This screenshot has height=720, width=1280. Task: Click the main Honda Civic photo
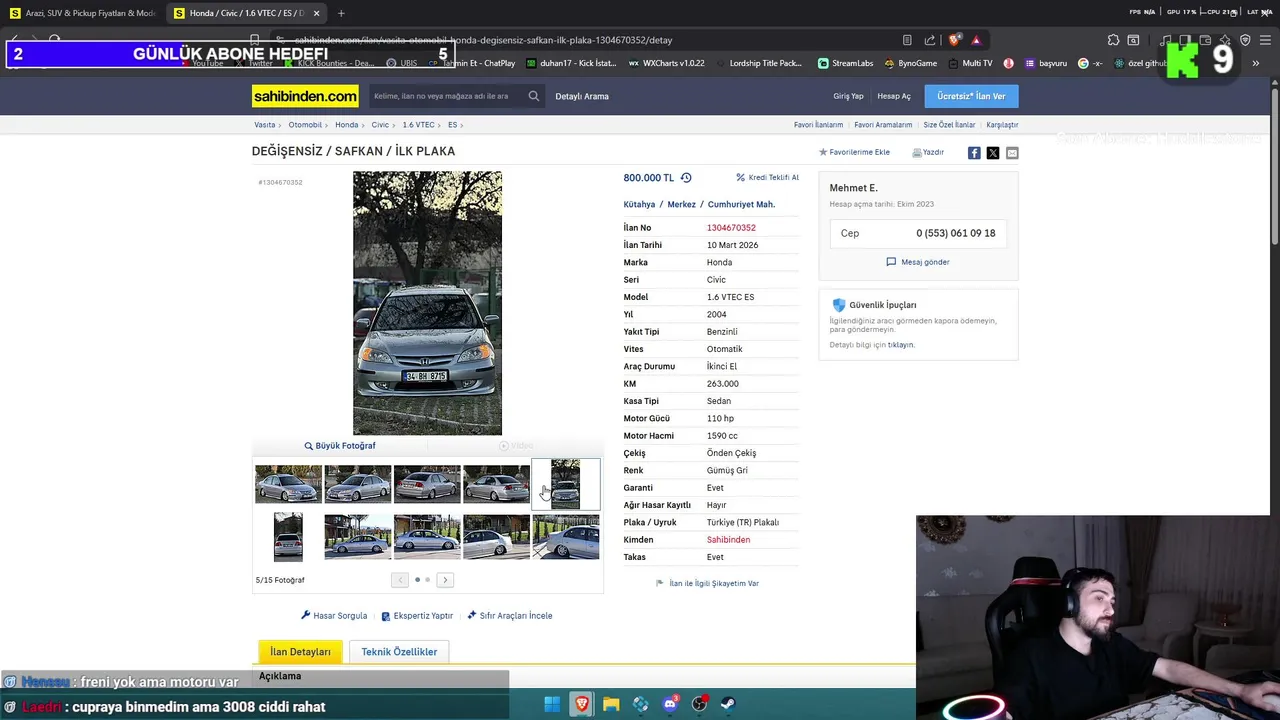[427, 303]
